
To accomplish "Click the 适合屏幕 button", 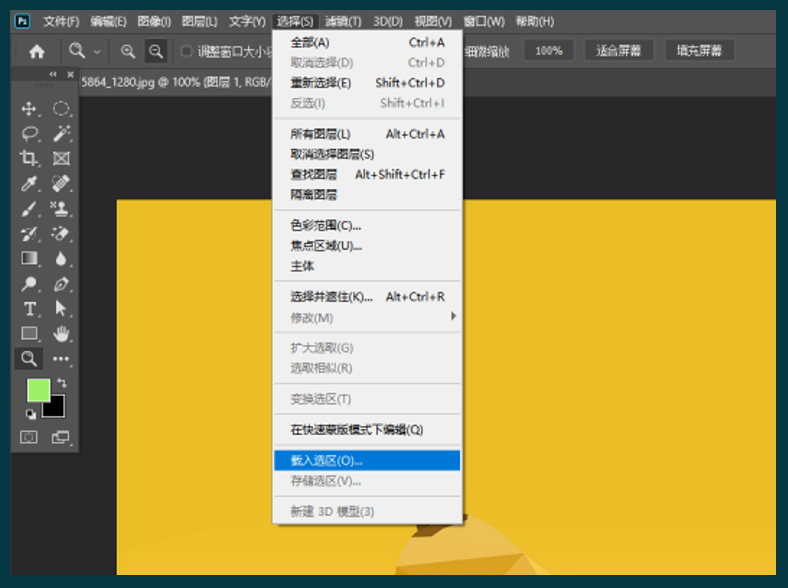I will [x=618, y=50].
